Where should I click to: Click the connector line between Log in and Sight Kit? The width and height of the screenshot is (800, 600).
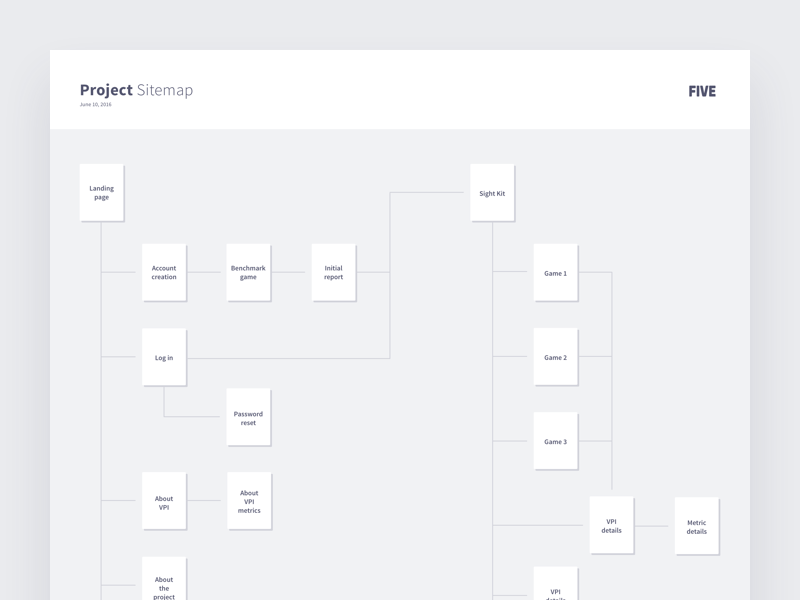click(288, 358)
